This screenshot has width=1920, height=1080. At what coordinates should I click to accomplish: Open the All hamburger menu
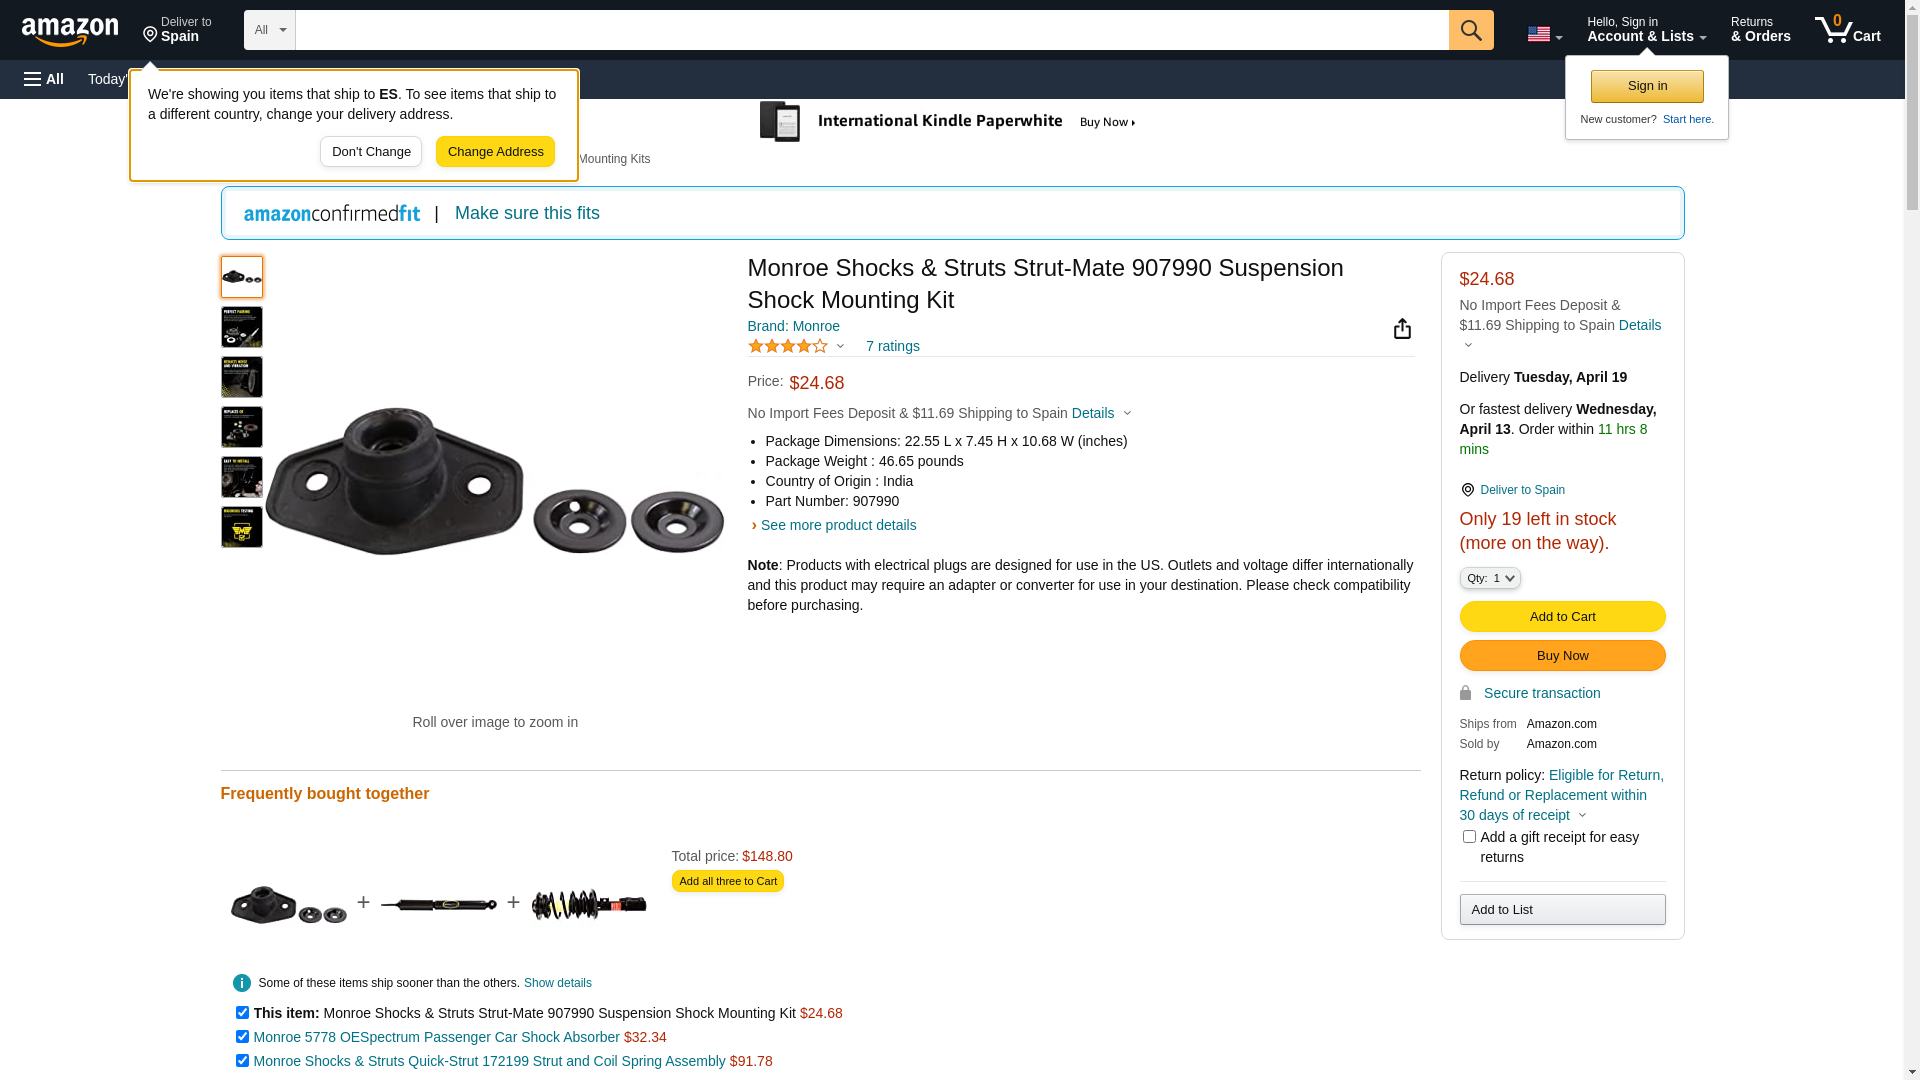(44, 79)
